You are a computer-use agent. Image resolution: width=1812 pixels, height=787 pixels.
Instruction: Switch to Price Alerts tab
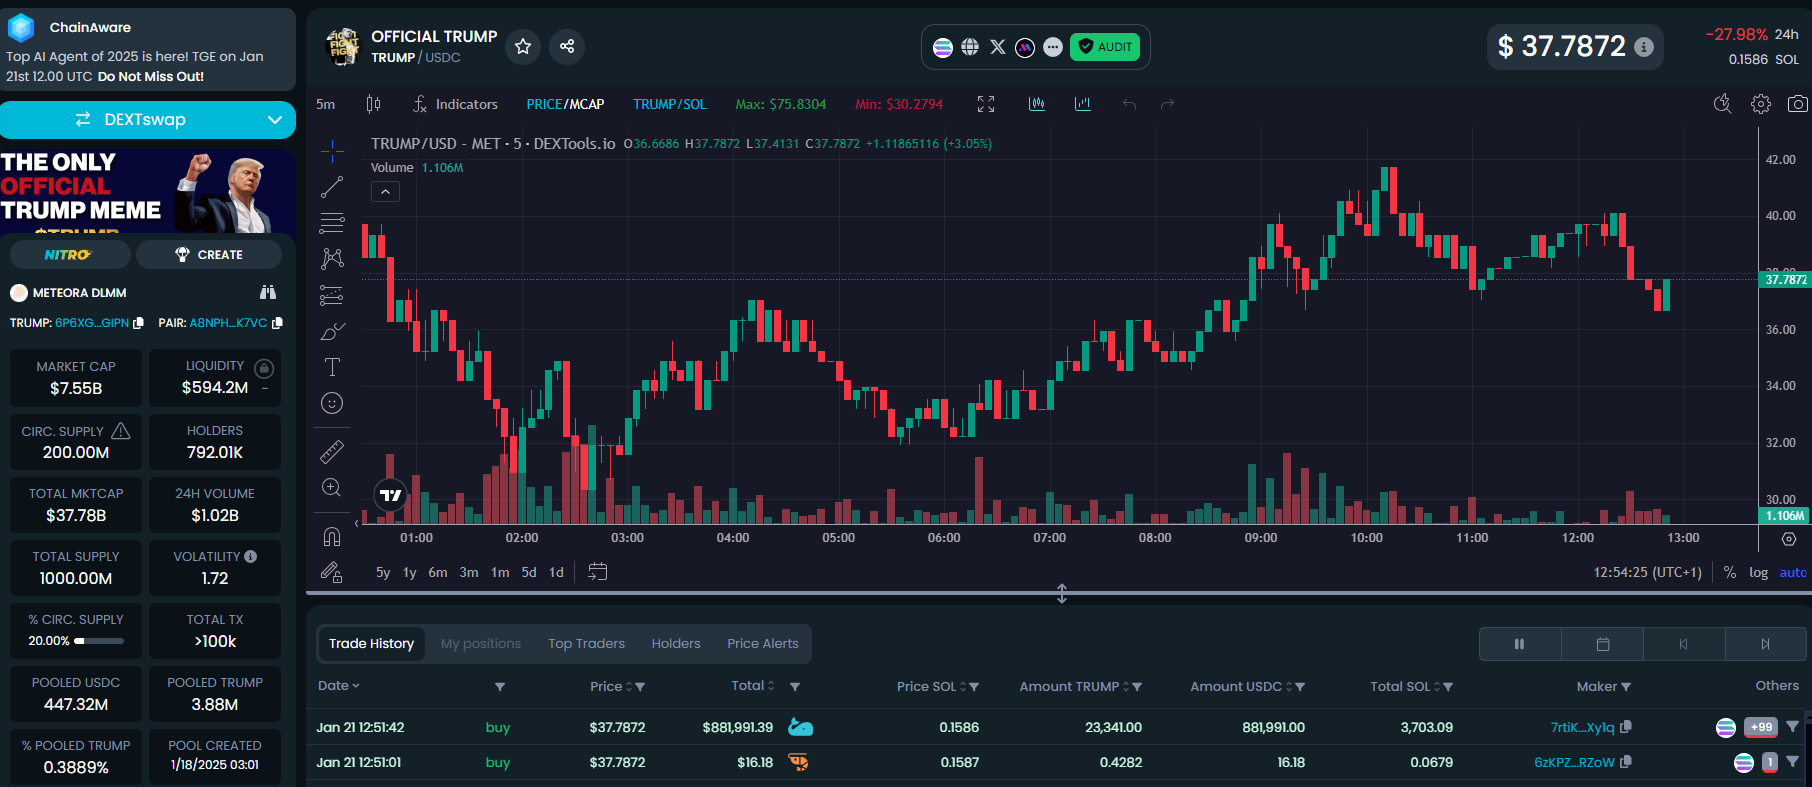(763, 644)
